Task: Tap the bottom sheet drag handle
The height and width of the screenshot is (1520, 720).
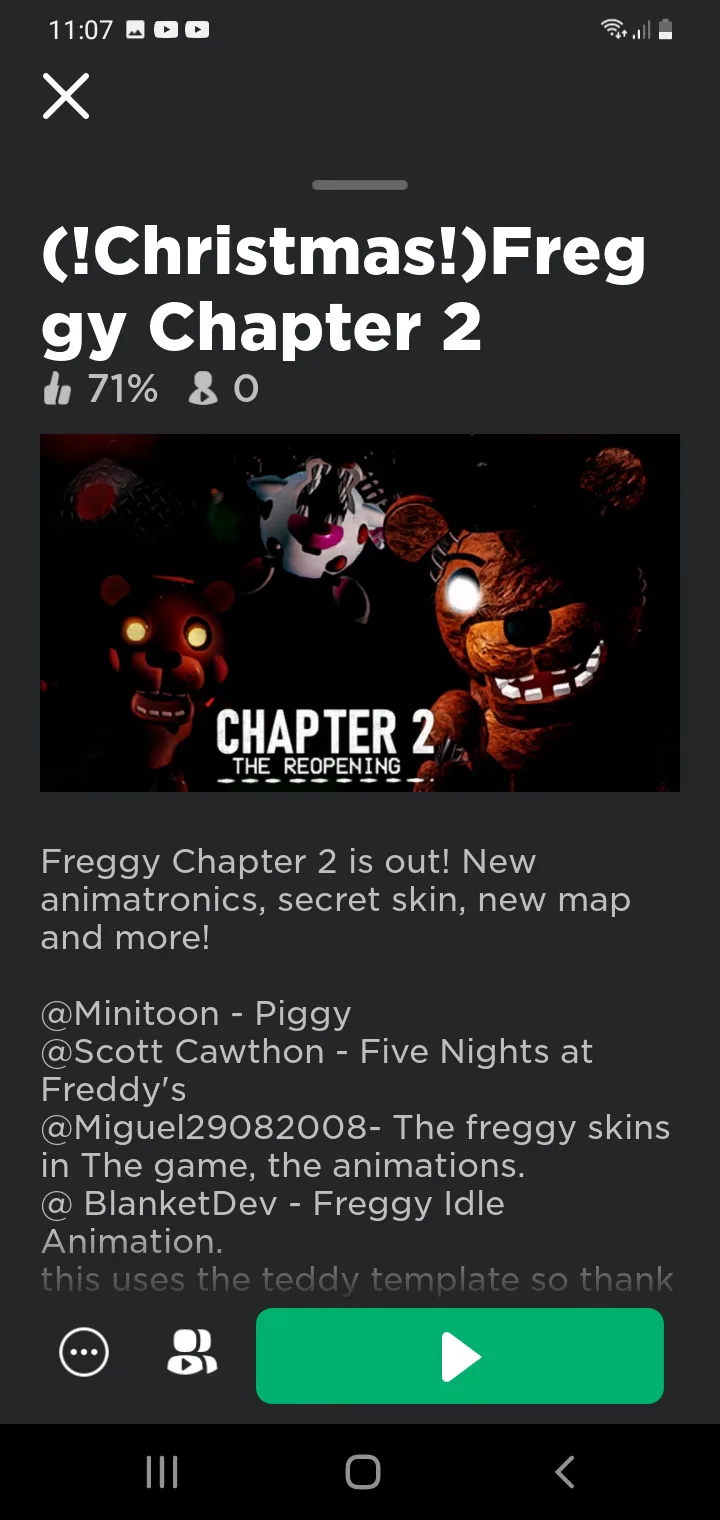Action: tap(360, 185)
